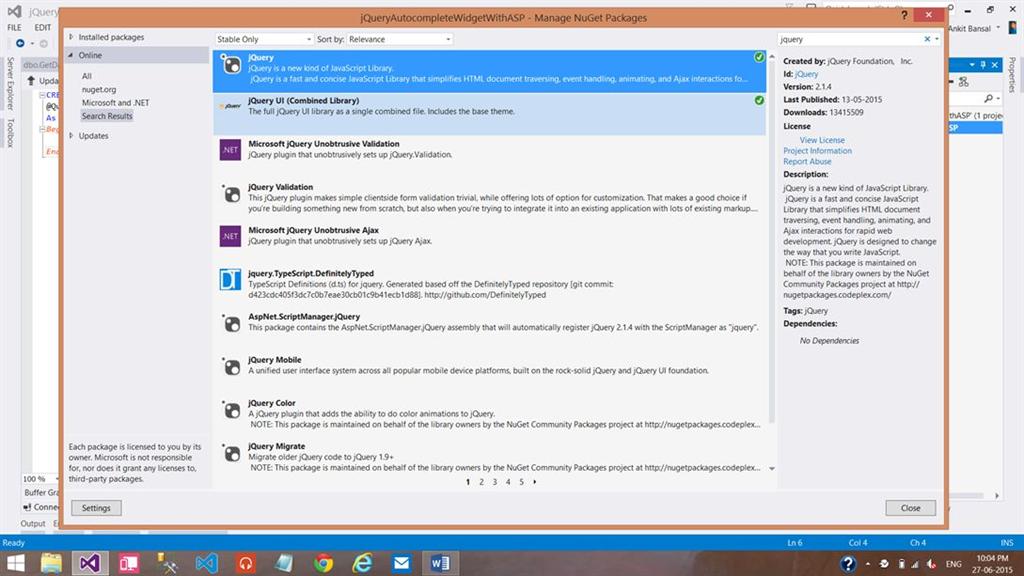The width and height of the screenshot is (1024, 576).
Task: Open the headphones app on taskbar
Action: [246, 563]
